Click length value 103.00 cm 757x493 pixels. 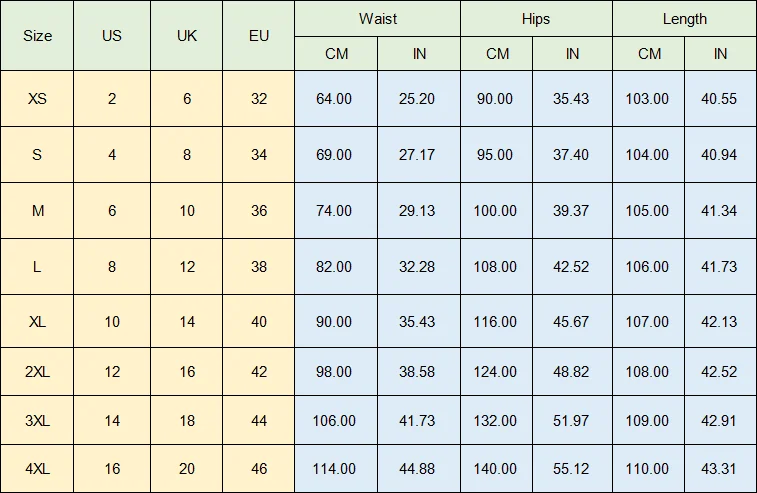pos(647,99)
